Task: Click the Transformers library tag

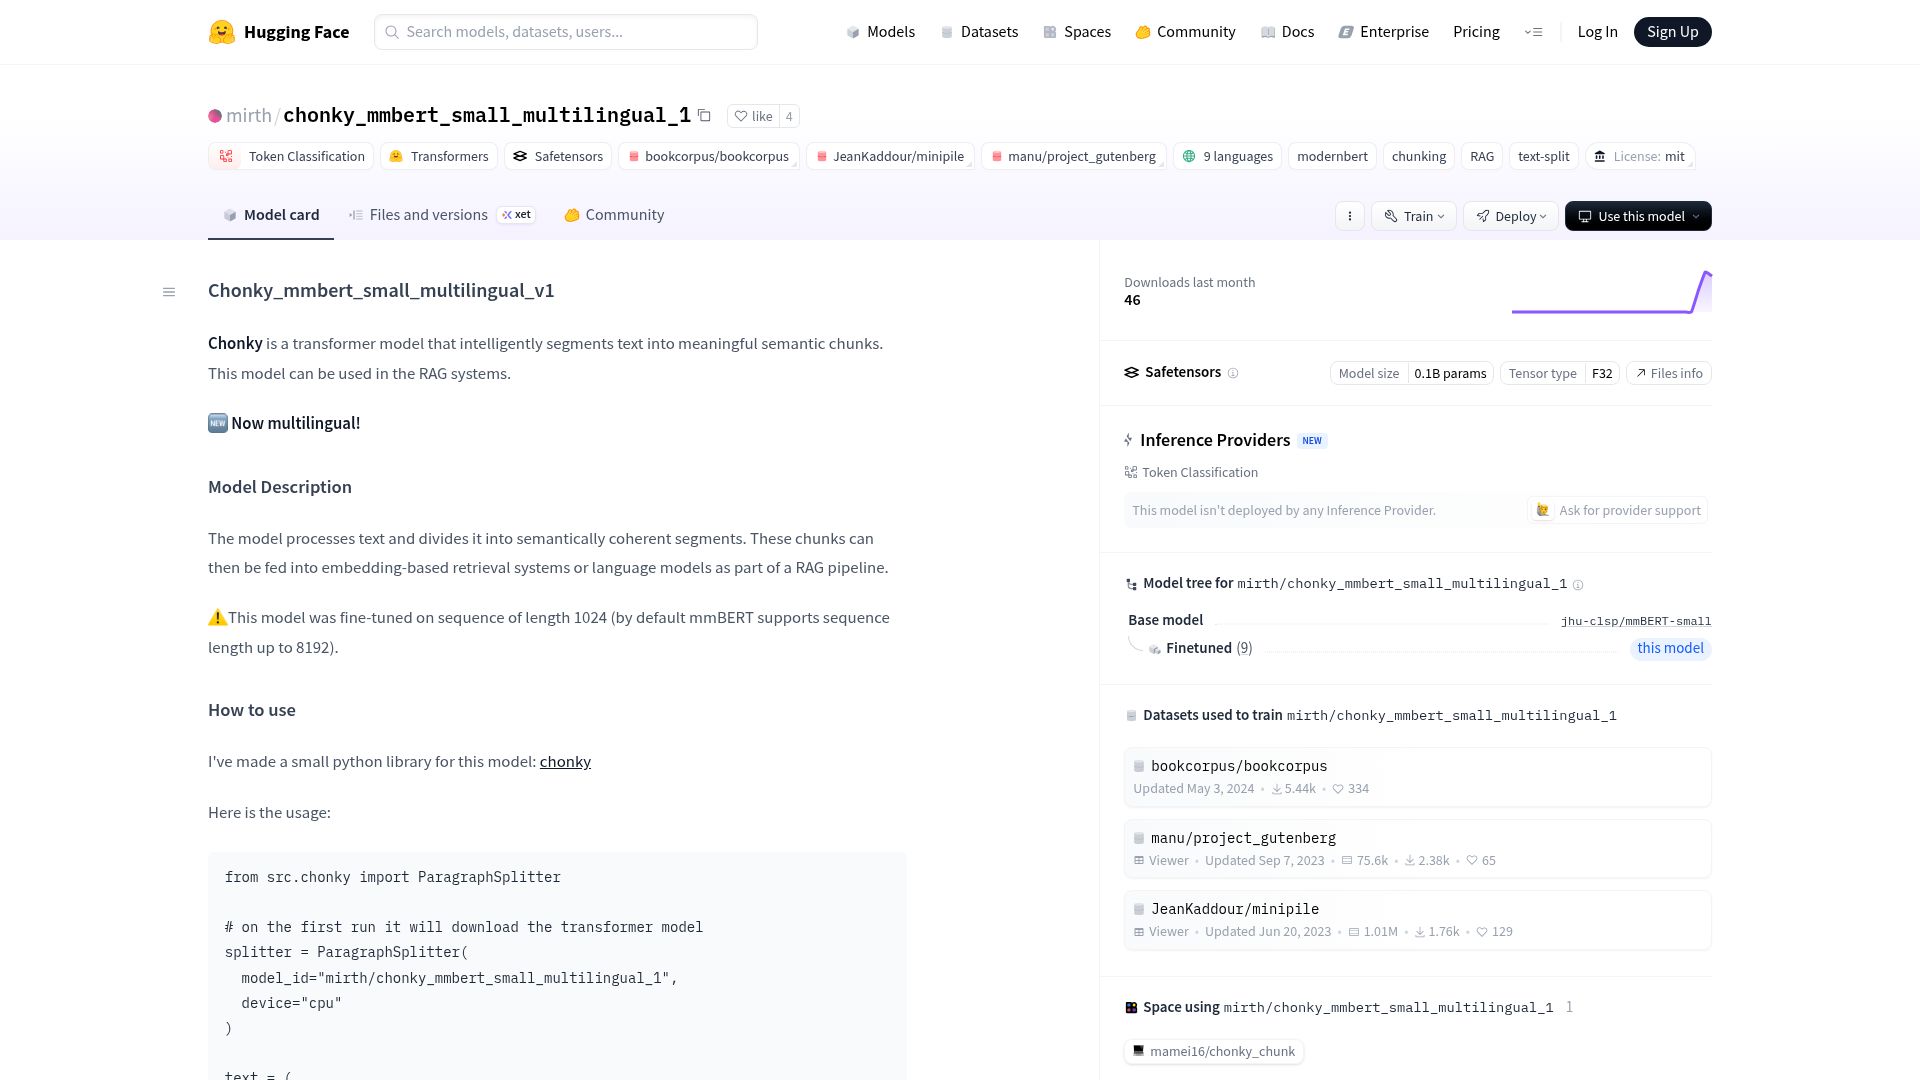Action: [x=439, y=156]
